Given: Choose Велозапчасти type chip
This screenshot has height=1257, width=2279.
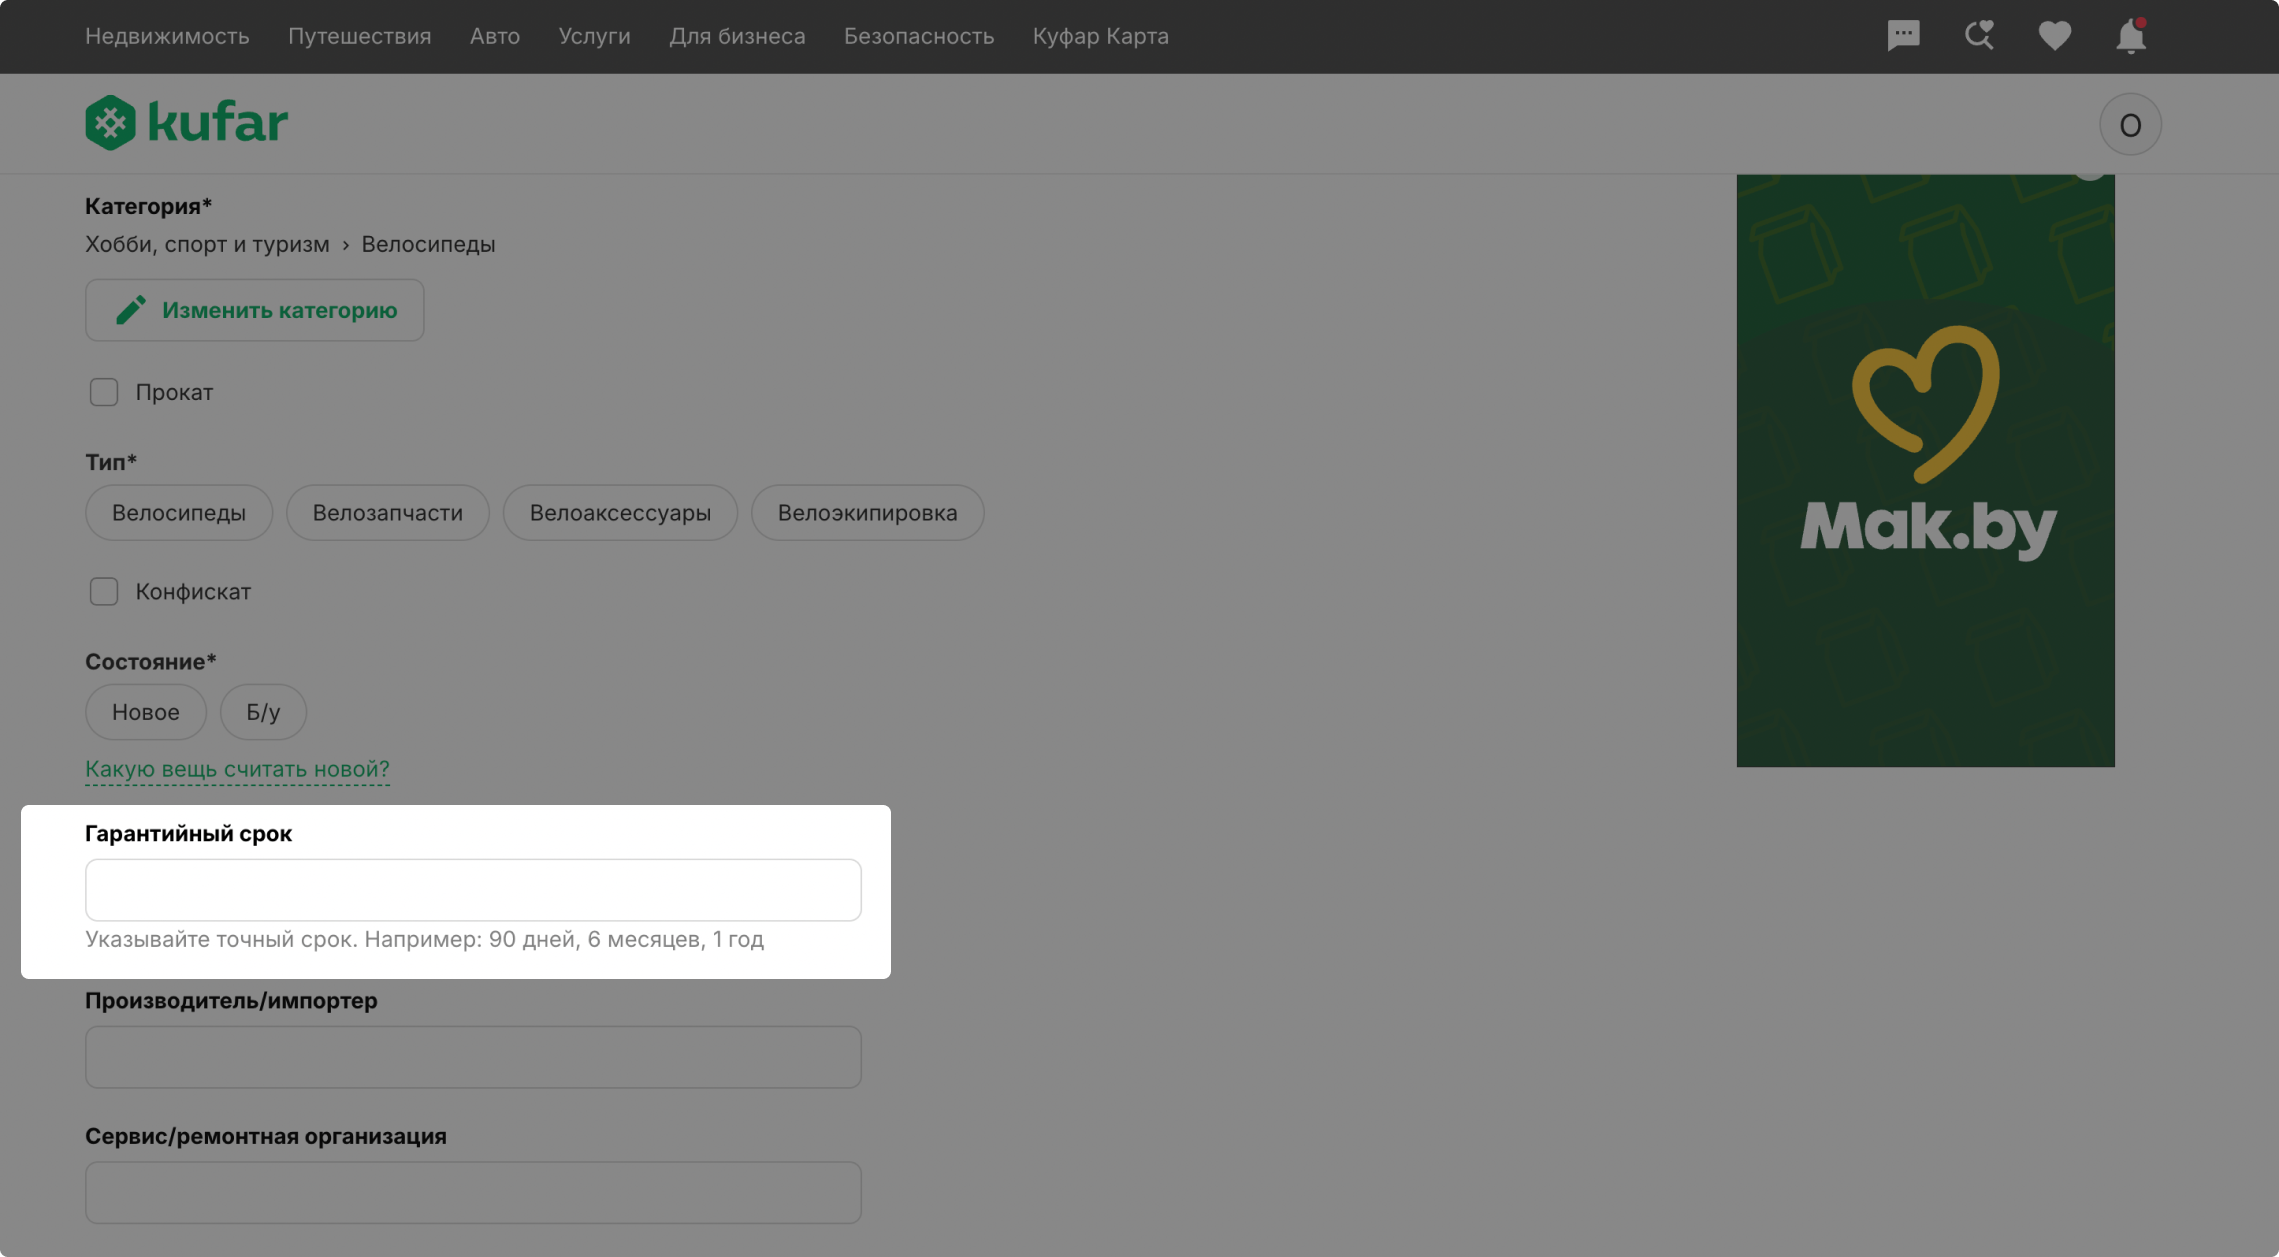Looking at the screenshot, I should (x=388, y=513).
